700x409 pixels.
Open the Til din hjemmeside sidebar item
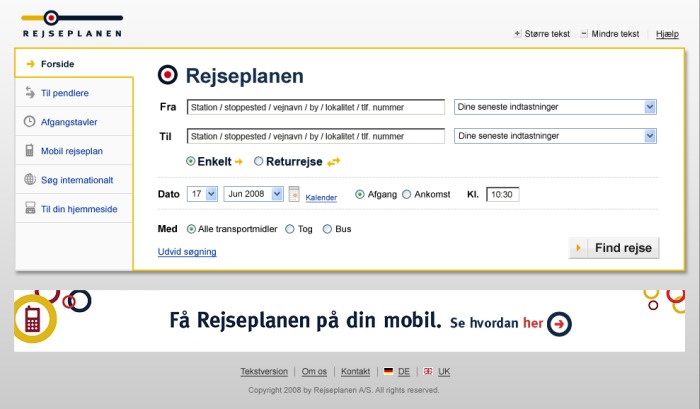[74, 209]
